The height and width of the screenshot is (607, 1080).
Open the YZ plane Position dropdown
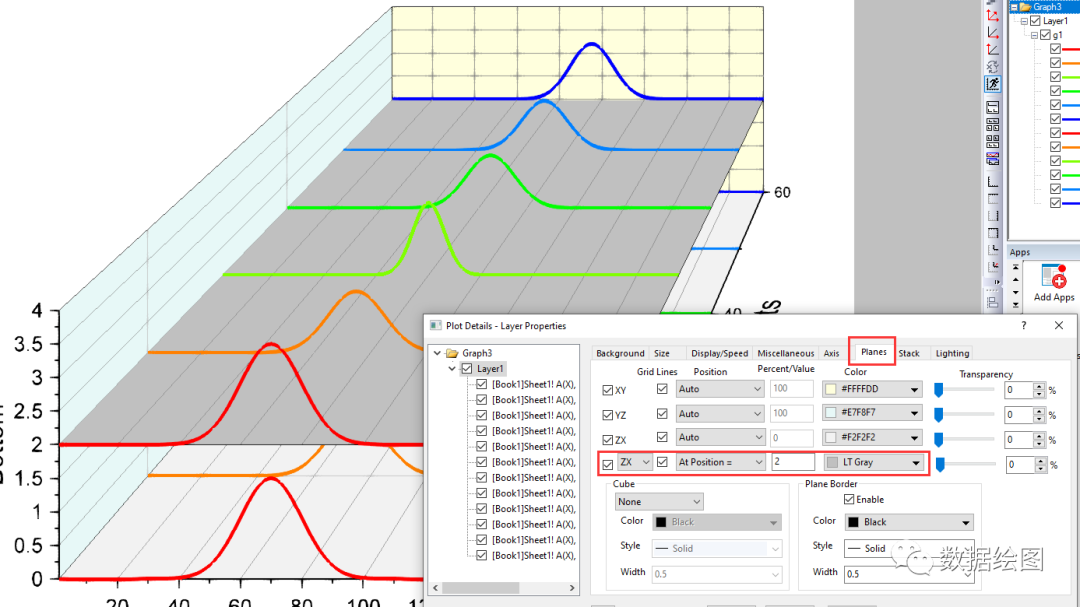719,413
